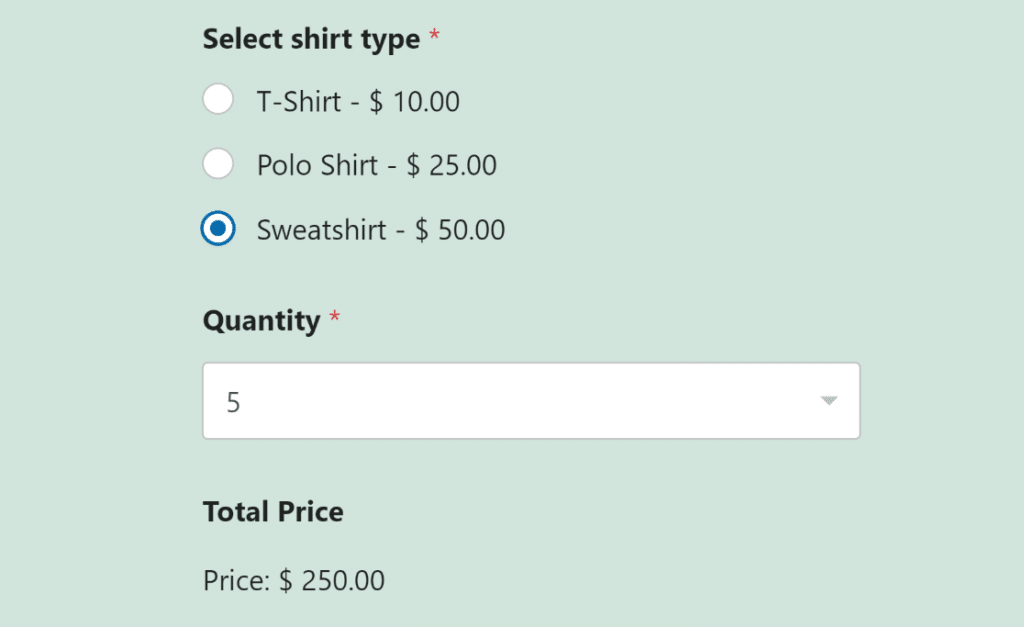The height and width of the screenshot is (627, 1024).
Task: Click the quantity value showing 5
Action: point(232,400)
